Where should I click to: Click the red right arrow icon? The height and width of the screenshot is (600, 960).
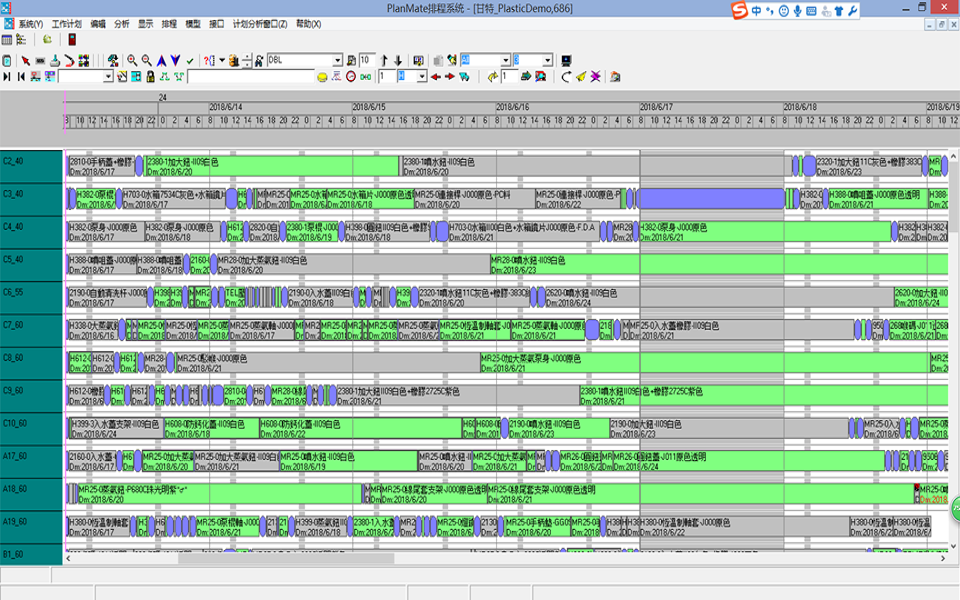(450, 77)
